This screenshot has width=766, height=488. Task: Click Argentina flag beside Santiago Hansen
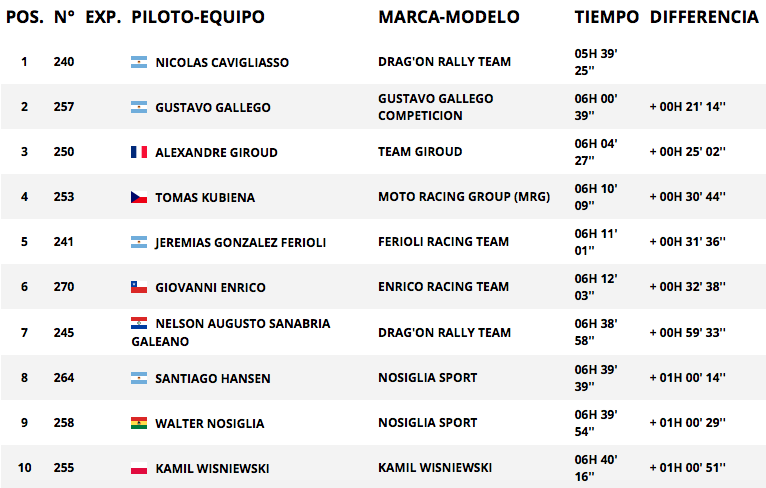click(139, 378)
